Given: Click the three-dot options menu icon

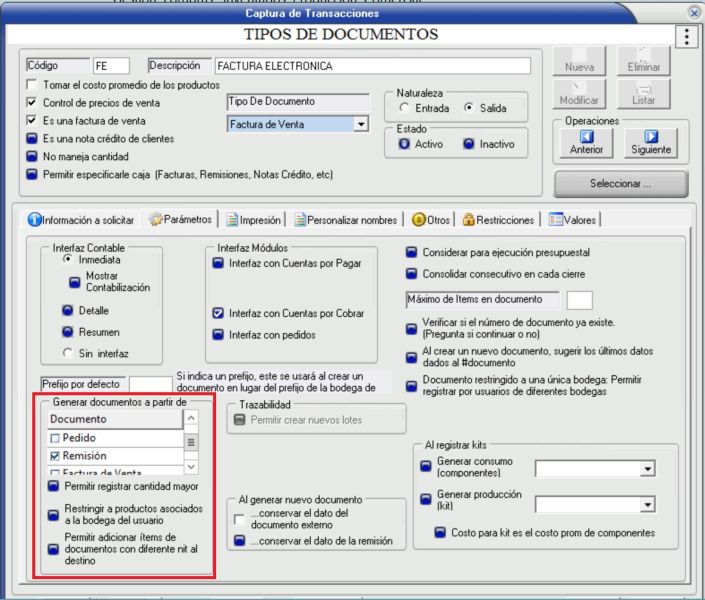Looking at the screenshot, I should (x=686, y=37).
